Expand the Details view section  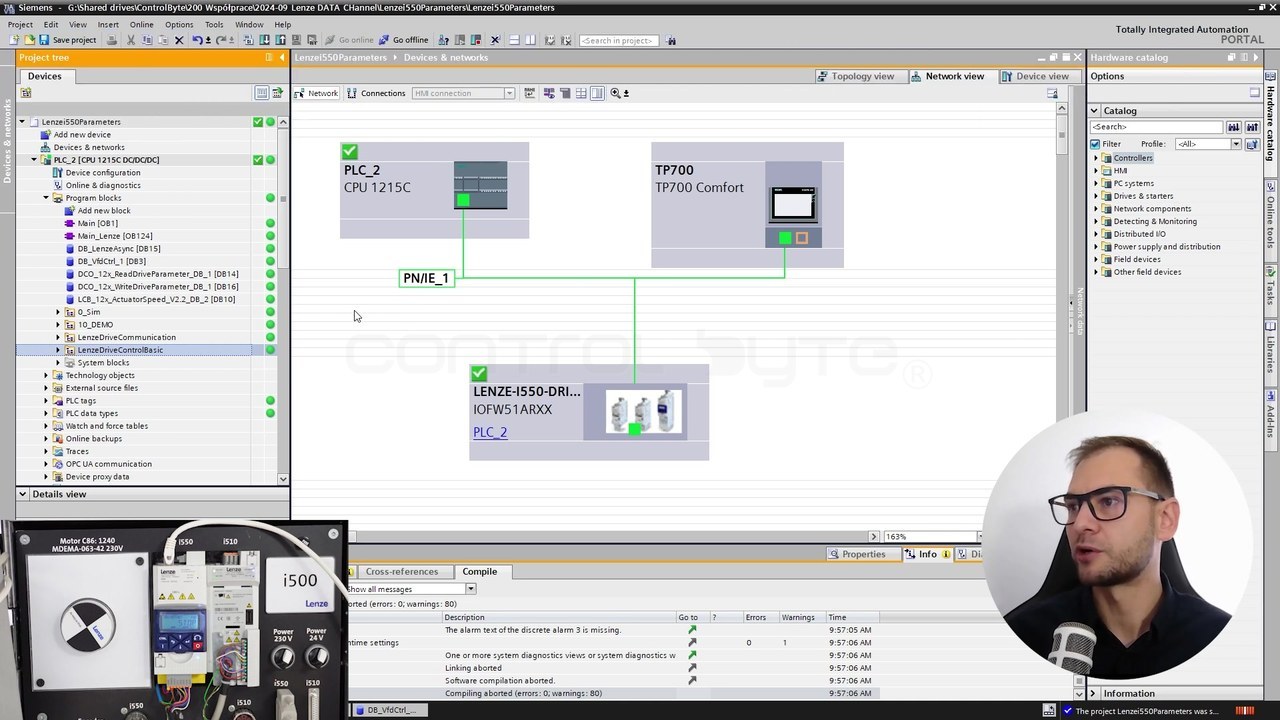coord(22,494)
